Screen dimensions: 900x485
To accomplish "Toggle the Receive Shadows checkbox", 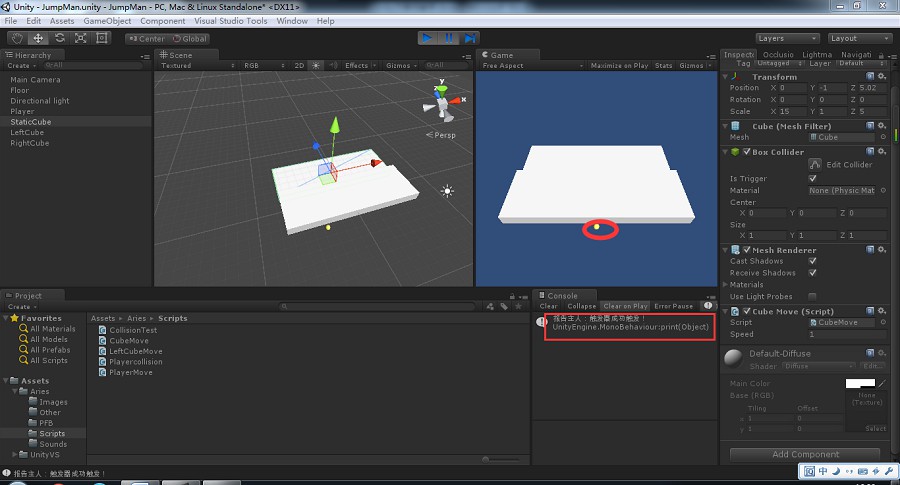I will coord(812,273).
